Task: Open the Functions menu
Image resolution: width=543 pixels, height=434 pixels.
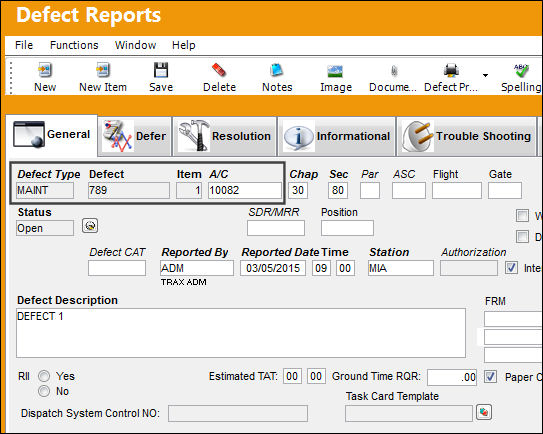Action: point(74,45)
